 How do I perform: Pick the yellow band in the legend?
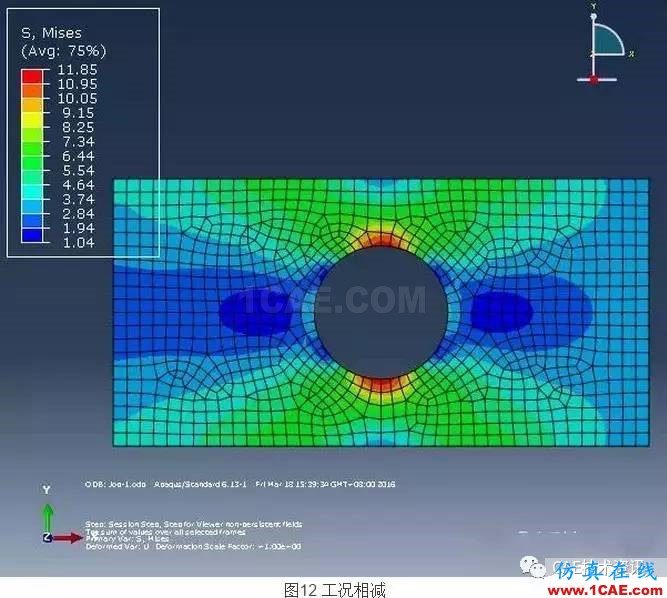(x=32, y=120)
